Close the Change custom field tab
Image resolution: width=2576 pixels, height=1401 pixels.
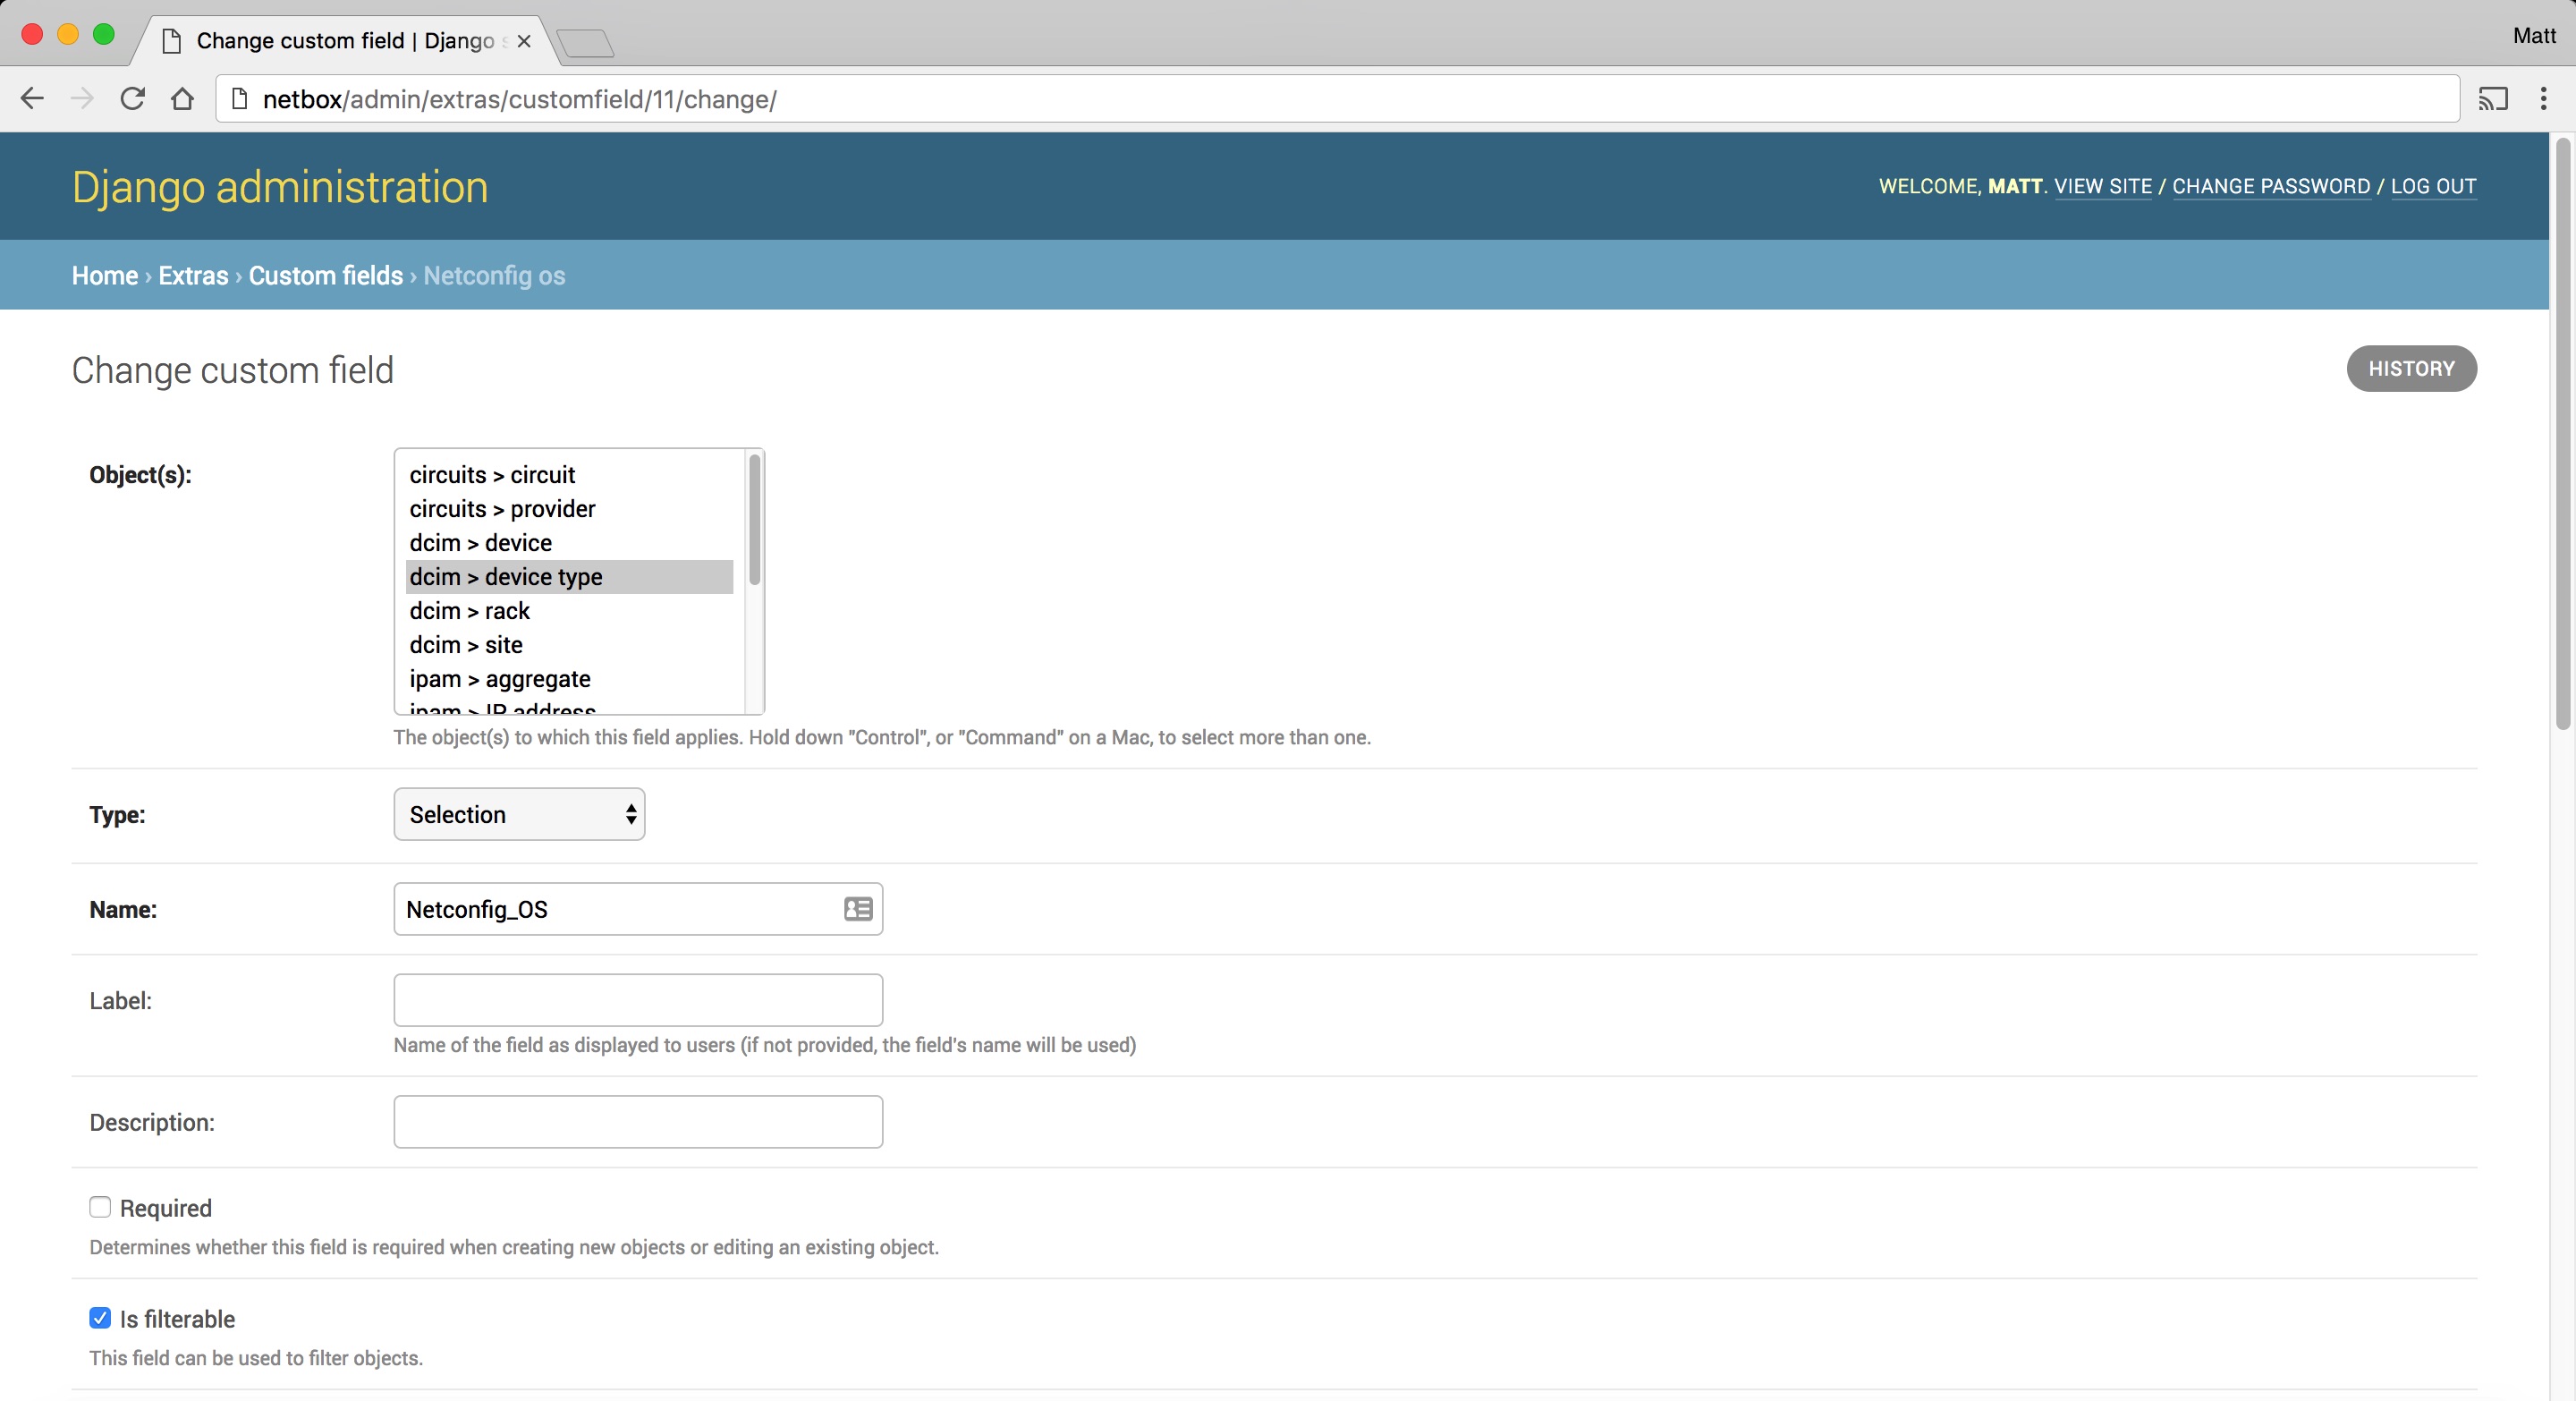524,41
